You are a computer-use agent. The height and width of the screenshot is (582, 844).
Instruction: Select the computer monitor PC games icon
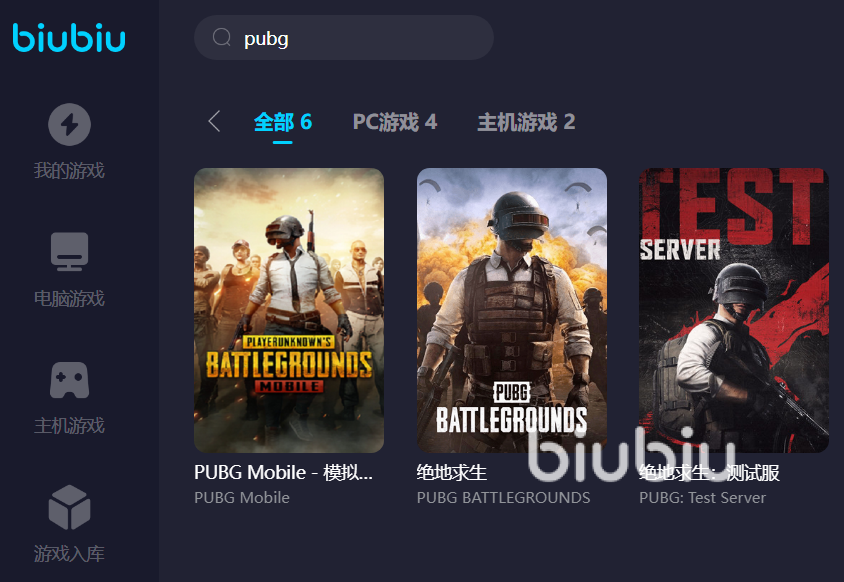pos(69,251)
